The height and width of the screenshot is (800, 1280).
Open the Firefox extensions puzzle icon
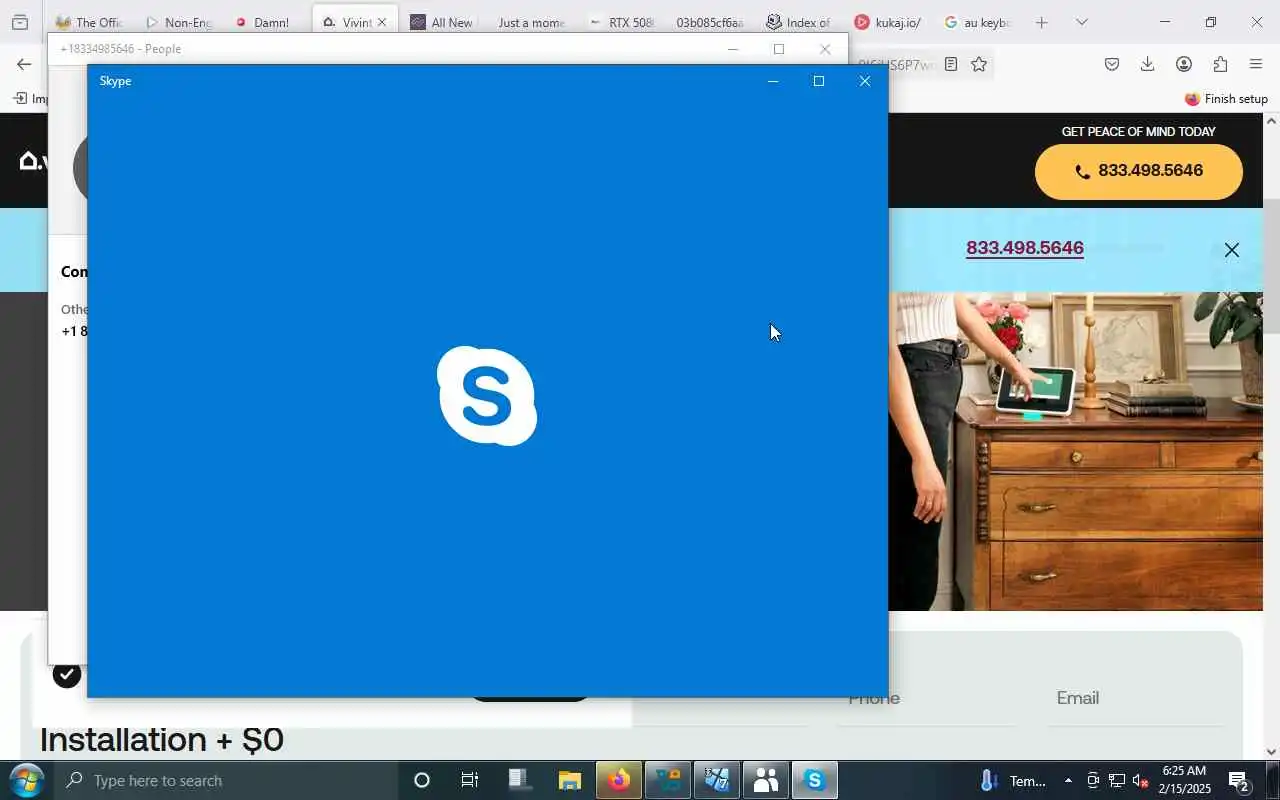pos(1220,64)
